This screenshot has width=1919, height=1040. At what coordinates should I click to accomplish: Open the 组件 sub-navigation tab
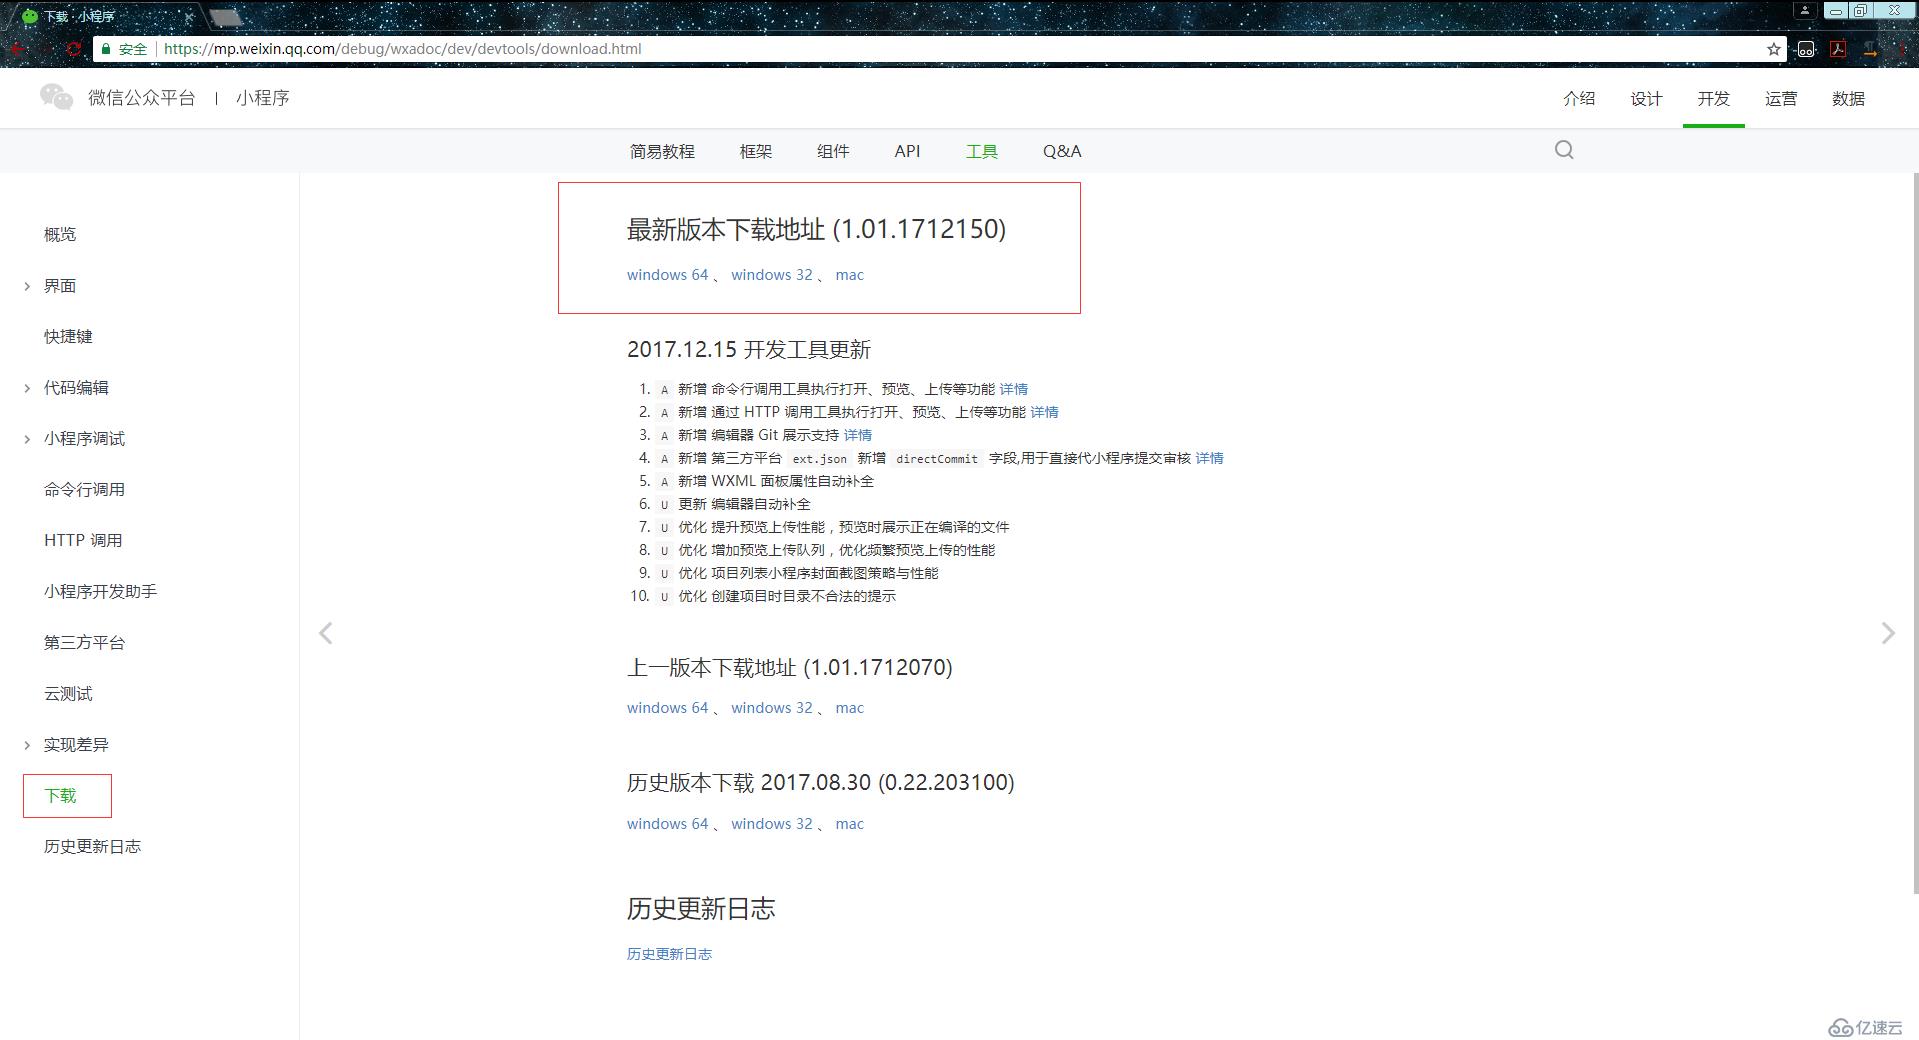tap(833, 151)
